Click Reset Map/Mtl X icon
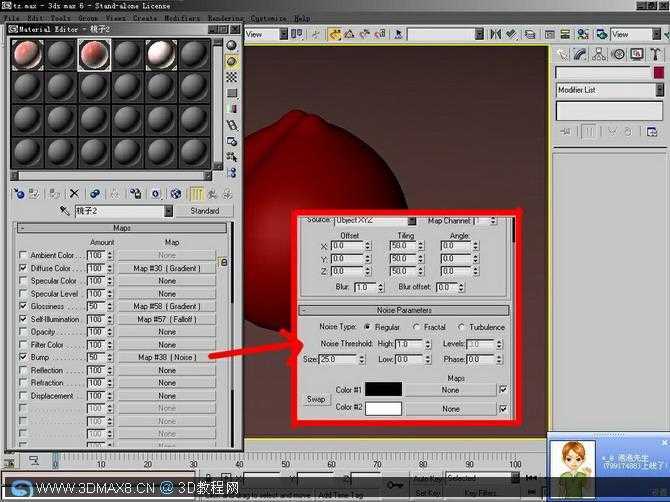 point(74,194)
